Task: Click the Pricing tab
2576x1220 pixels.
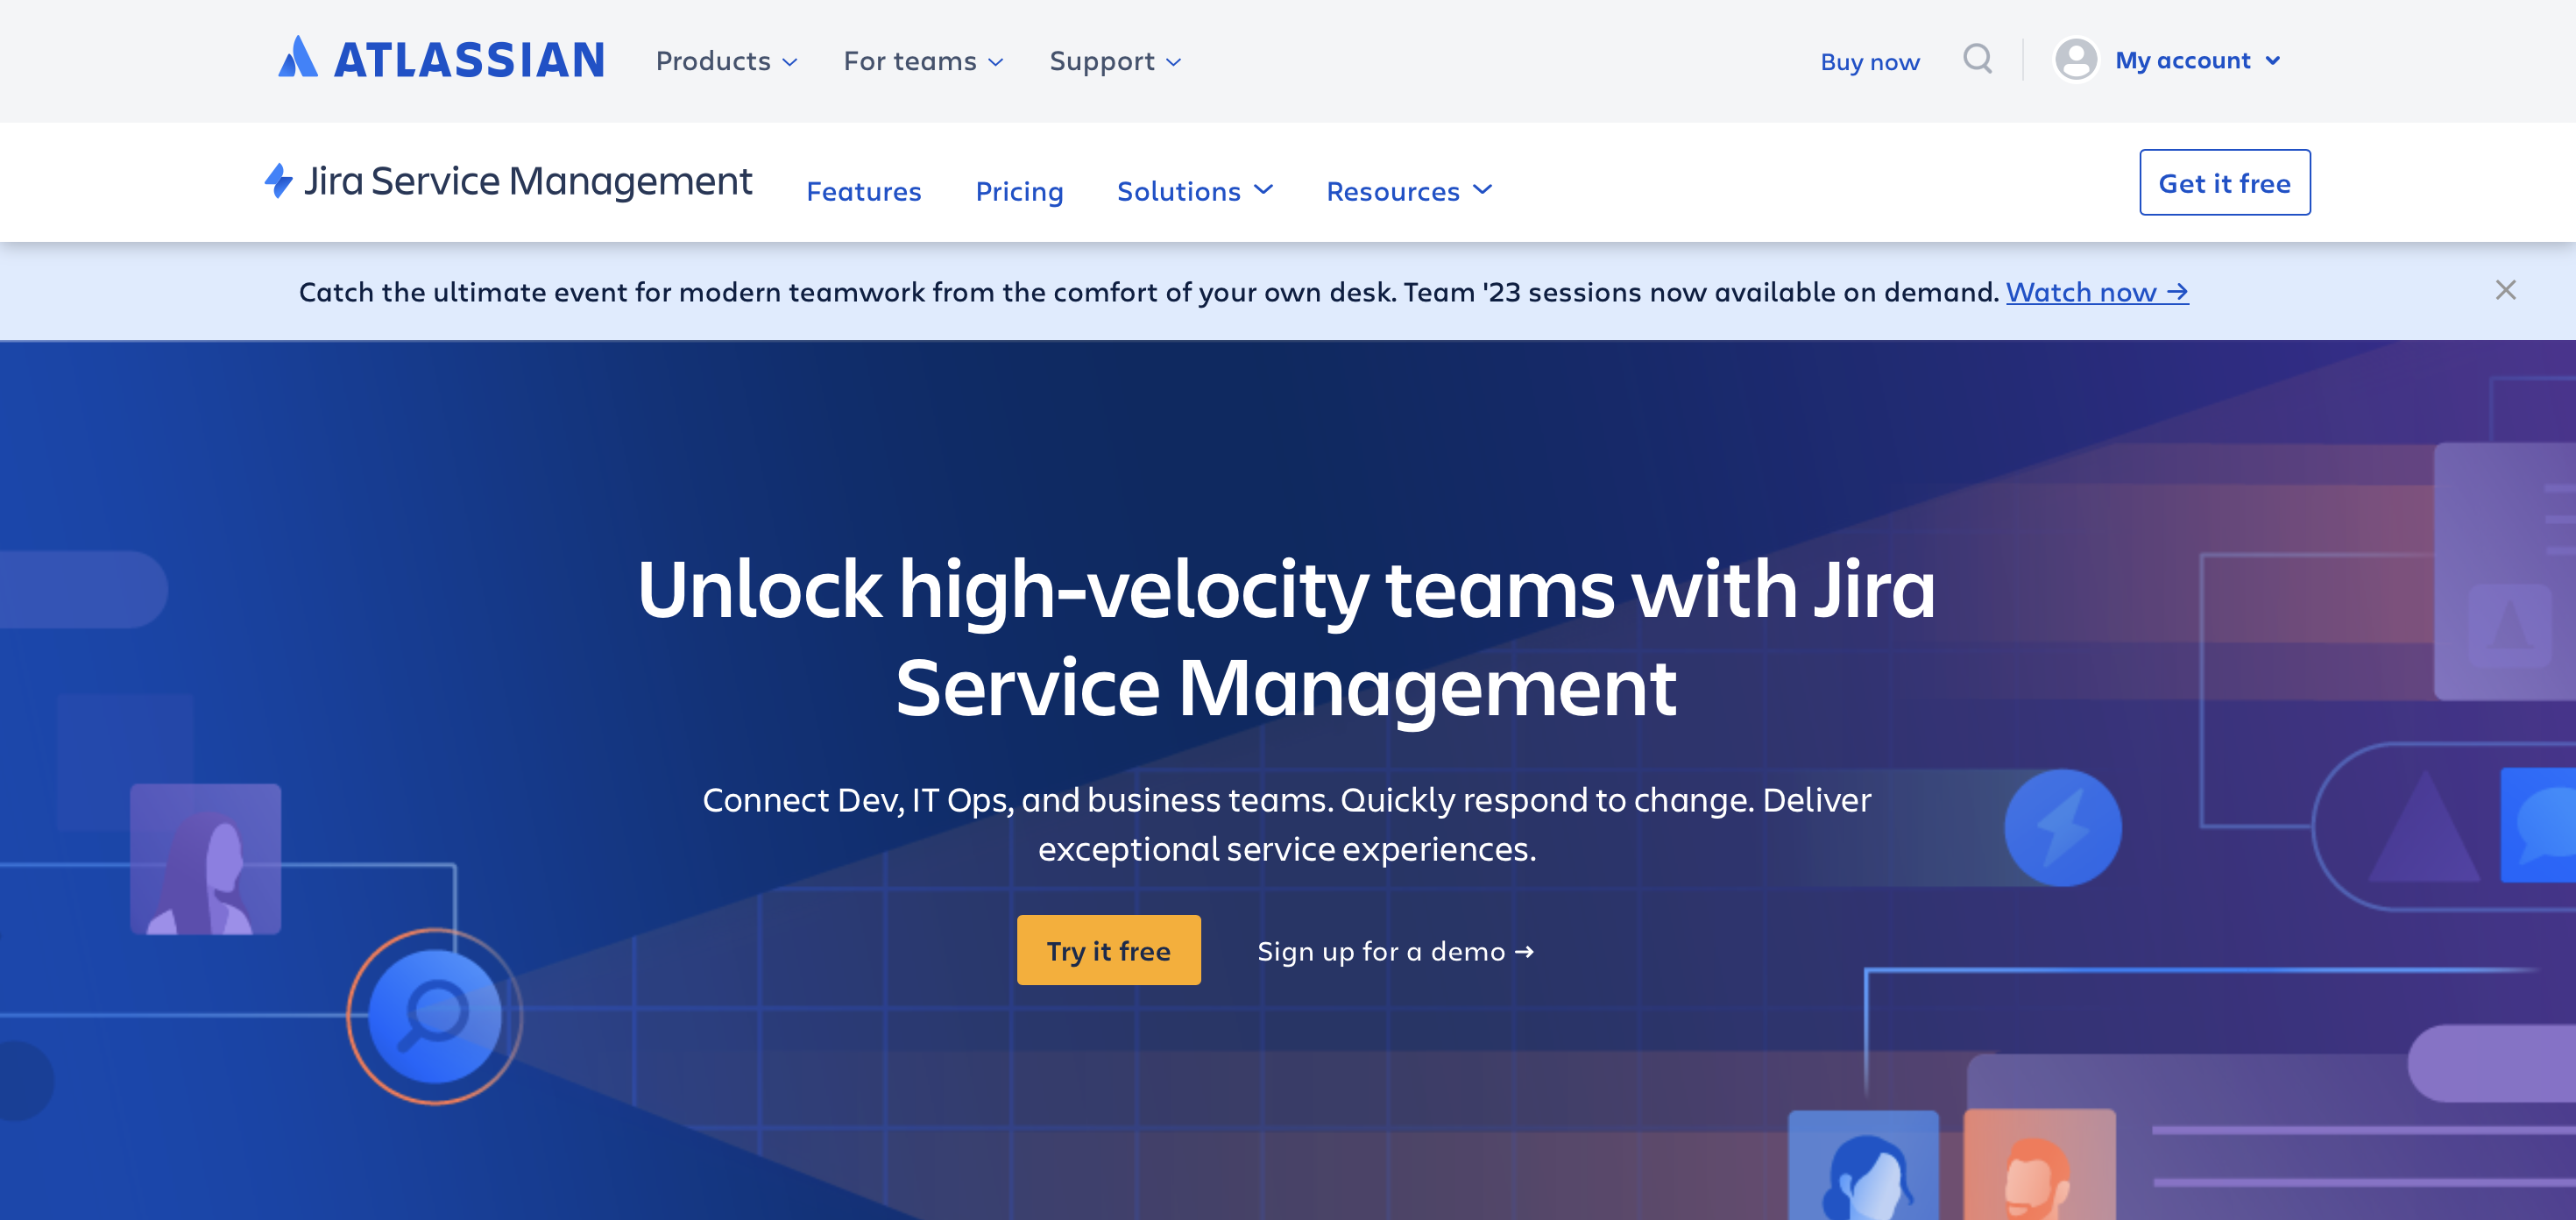Action: pyautogui.click(x=1018, y=188)
